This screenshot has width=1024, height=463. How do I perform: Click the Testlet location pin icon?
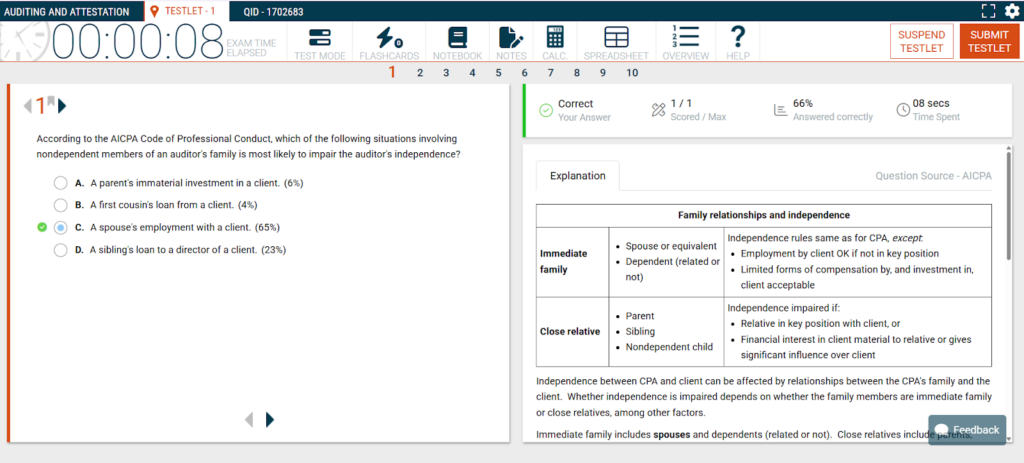[x=155, y=11]
